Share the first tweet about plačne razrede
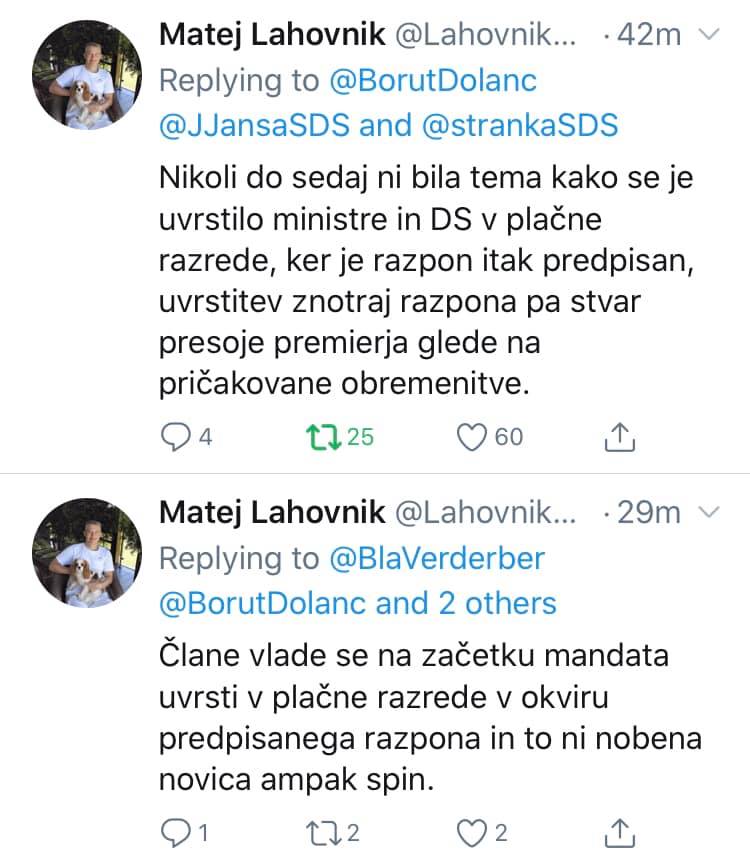This screenshot has width=750, height=861. pyautogui.click(x=620, y=436)
